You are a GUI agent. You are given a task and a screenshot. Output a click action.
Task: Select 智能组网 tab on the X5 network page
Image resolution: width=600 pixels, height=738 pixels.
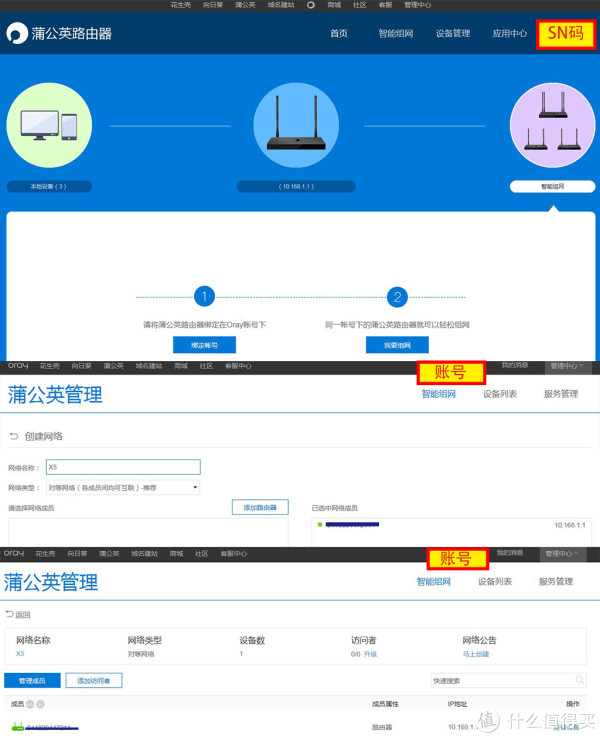tap(434, 582)
